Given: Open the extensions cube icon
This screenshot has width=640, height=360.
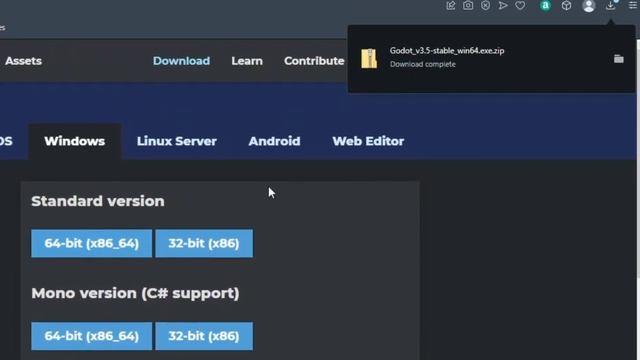Looking at the screenshot, I should pyautogui.click(x=566, y=5).
